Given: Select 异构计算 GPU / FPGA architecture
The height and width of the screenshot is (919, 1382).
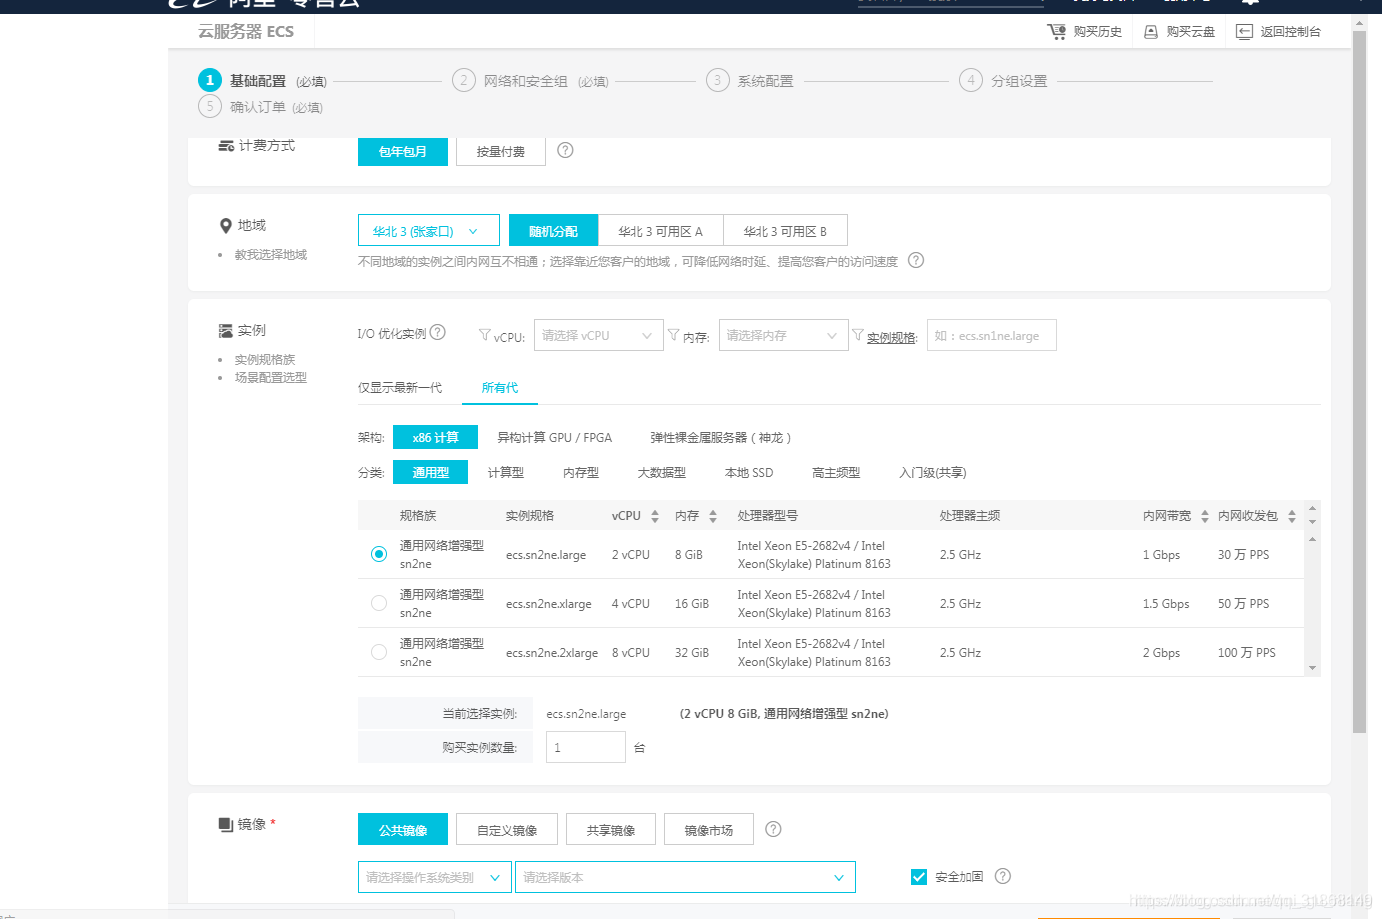Looking at the screenshot, I should coord(555,437).
